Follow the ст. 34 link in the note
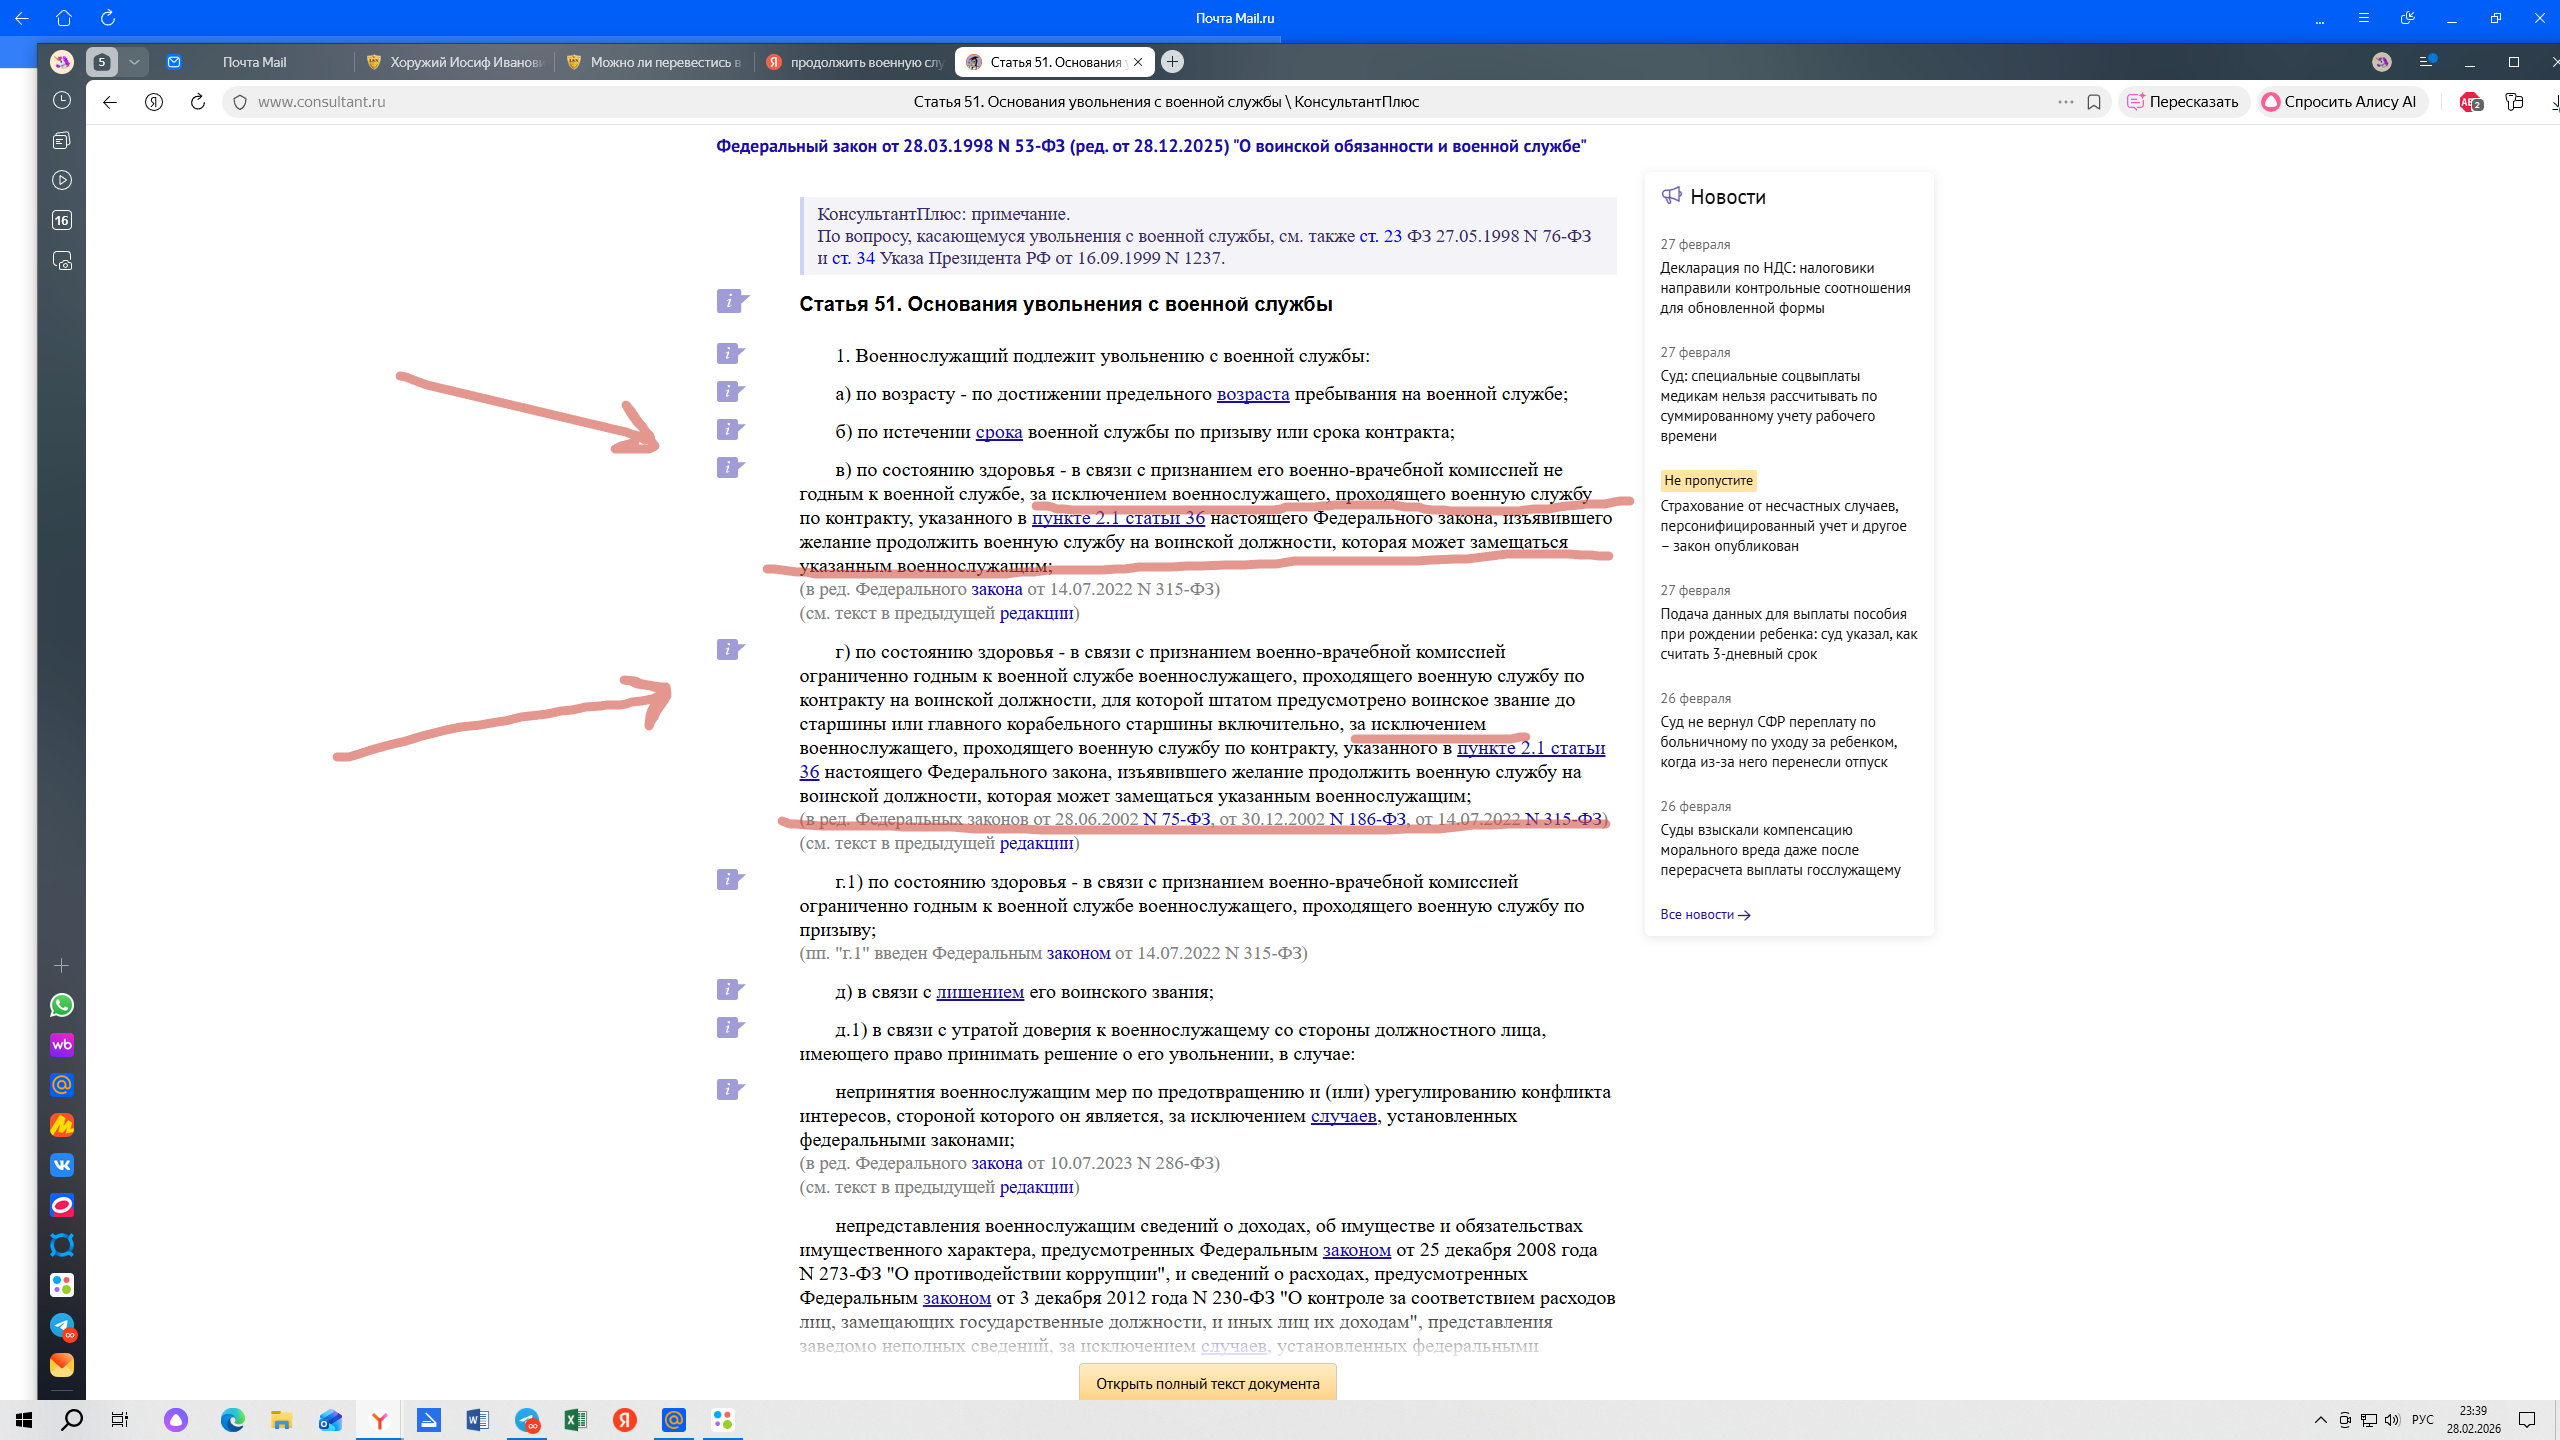Image resolution: width=2560 pixels, height=1440 pixels. (x=853, y=258)
